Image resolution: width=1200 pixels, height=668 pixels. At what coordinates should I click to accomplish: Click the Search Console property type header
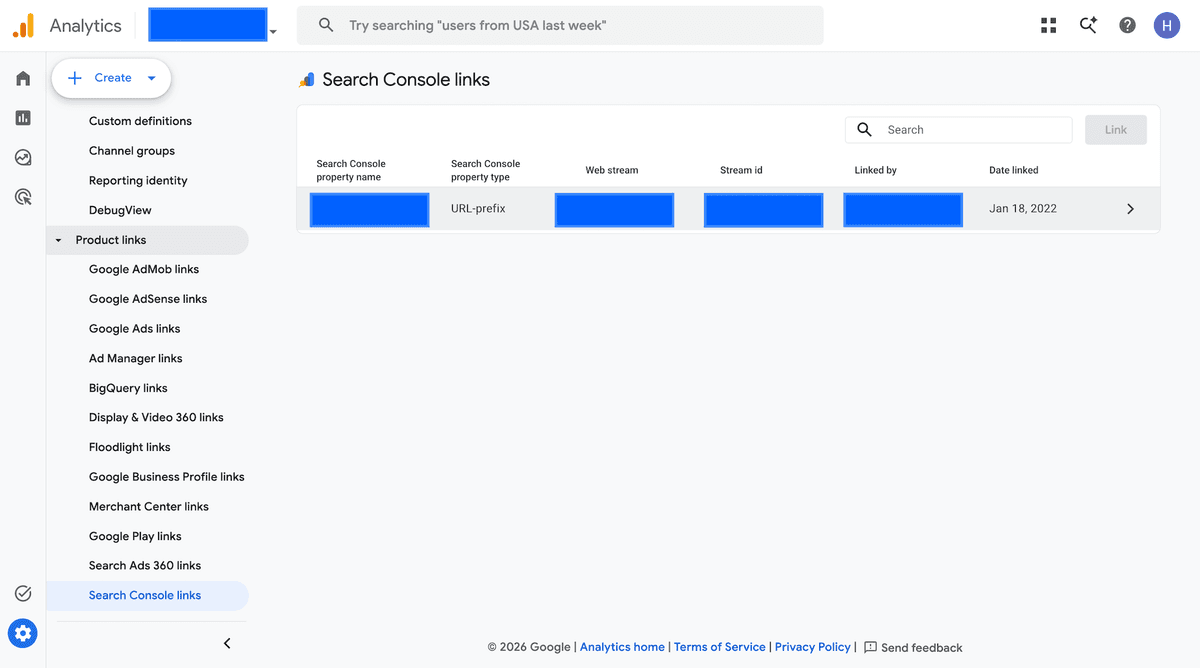tap(485, 170)
